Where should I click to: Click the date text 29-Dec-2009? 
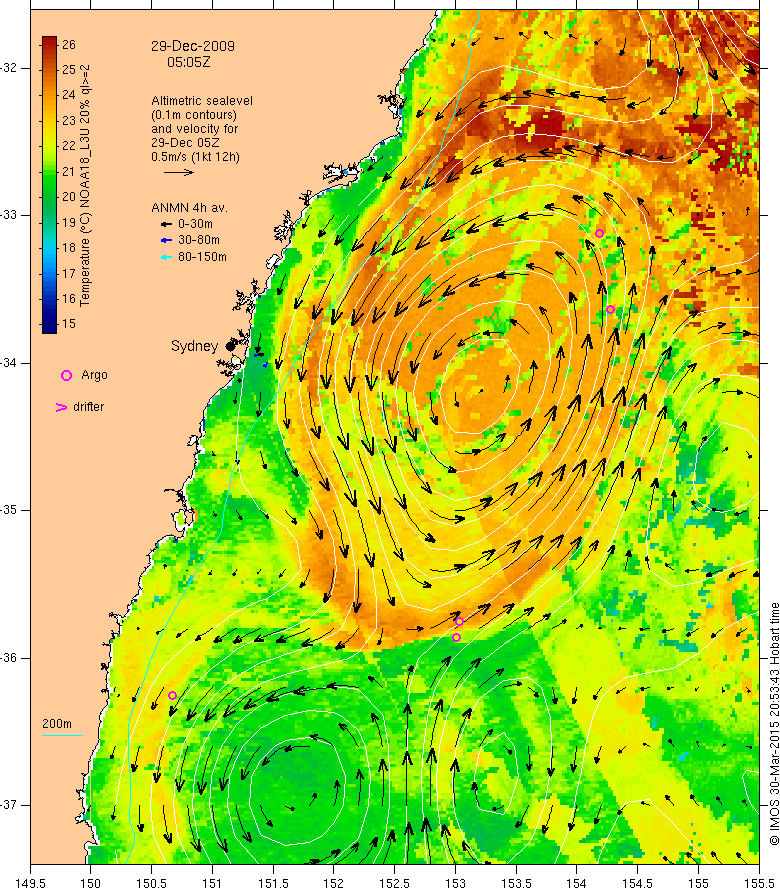pos(192,46)
